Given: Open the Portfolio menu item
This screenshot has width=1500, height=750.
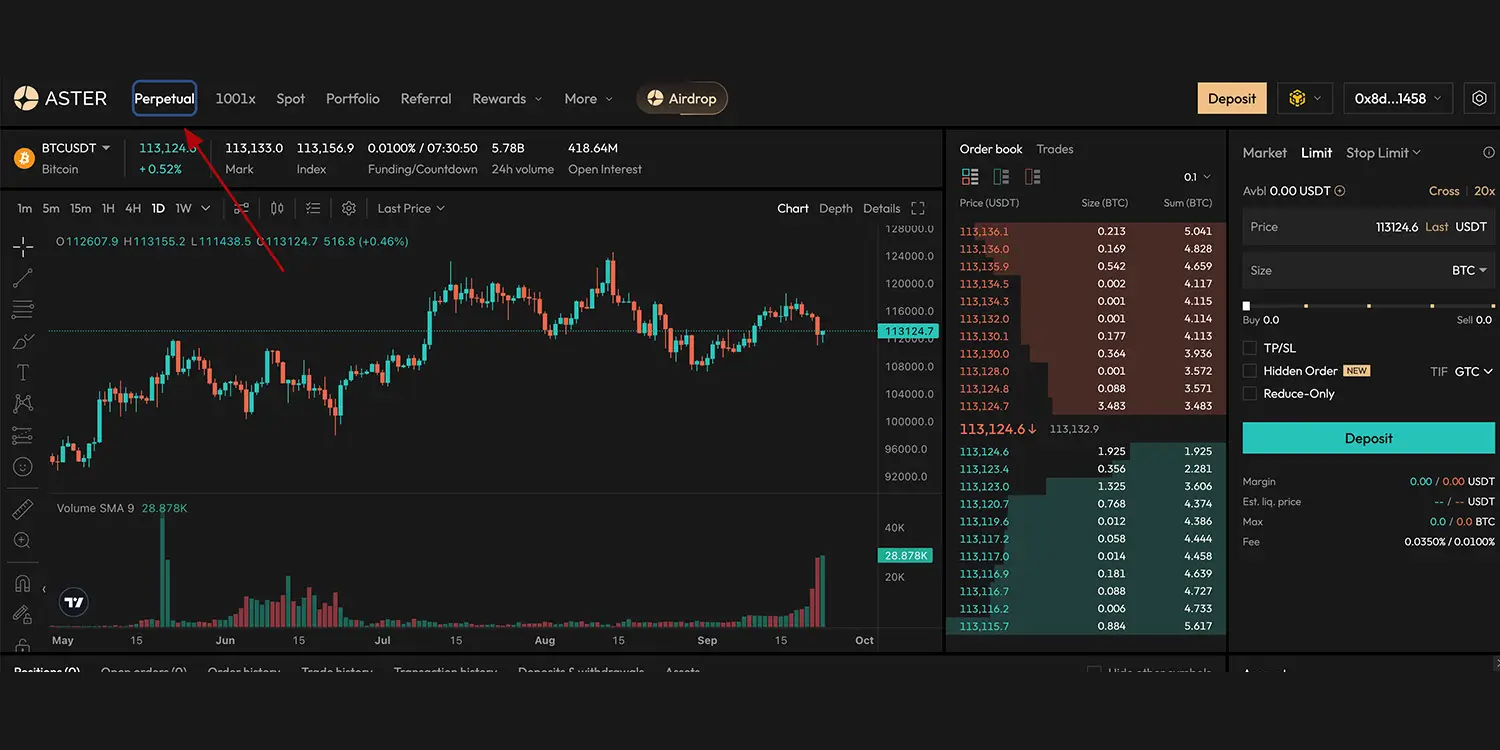Looking at the screenshot, I should coord(352,99).
